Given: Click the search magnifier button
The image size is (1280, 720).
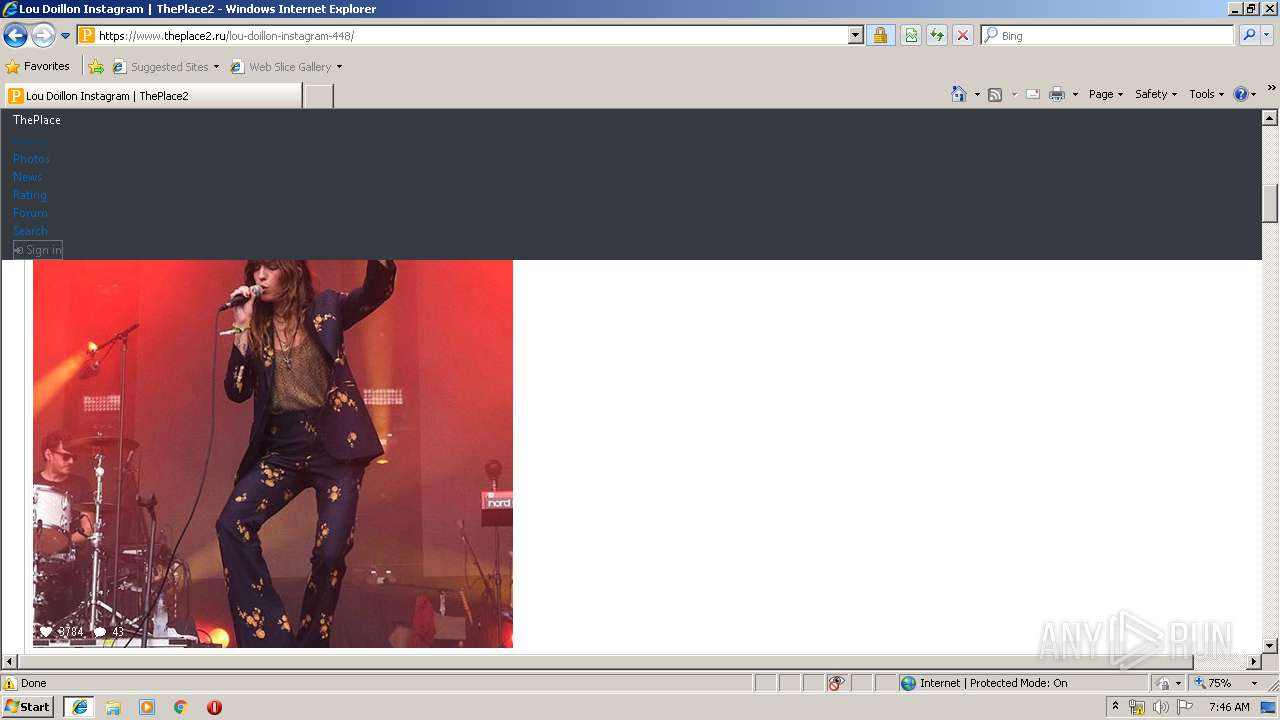Looking at the screenshot, I should tap(1248, 35).
